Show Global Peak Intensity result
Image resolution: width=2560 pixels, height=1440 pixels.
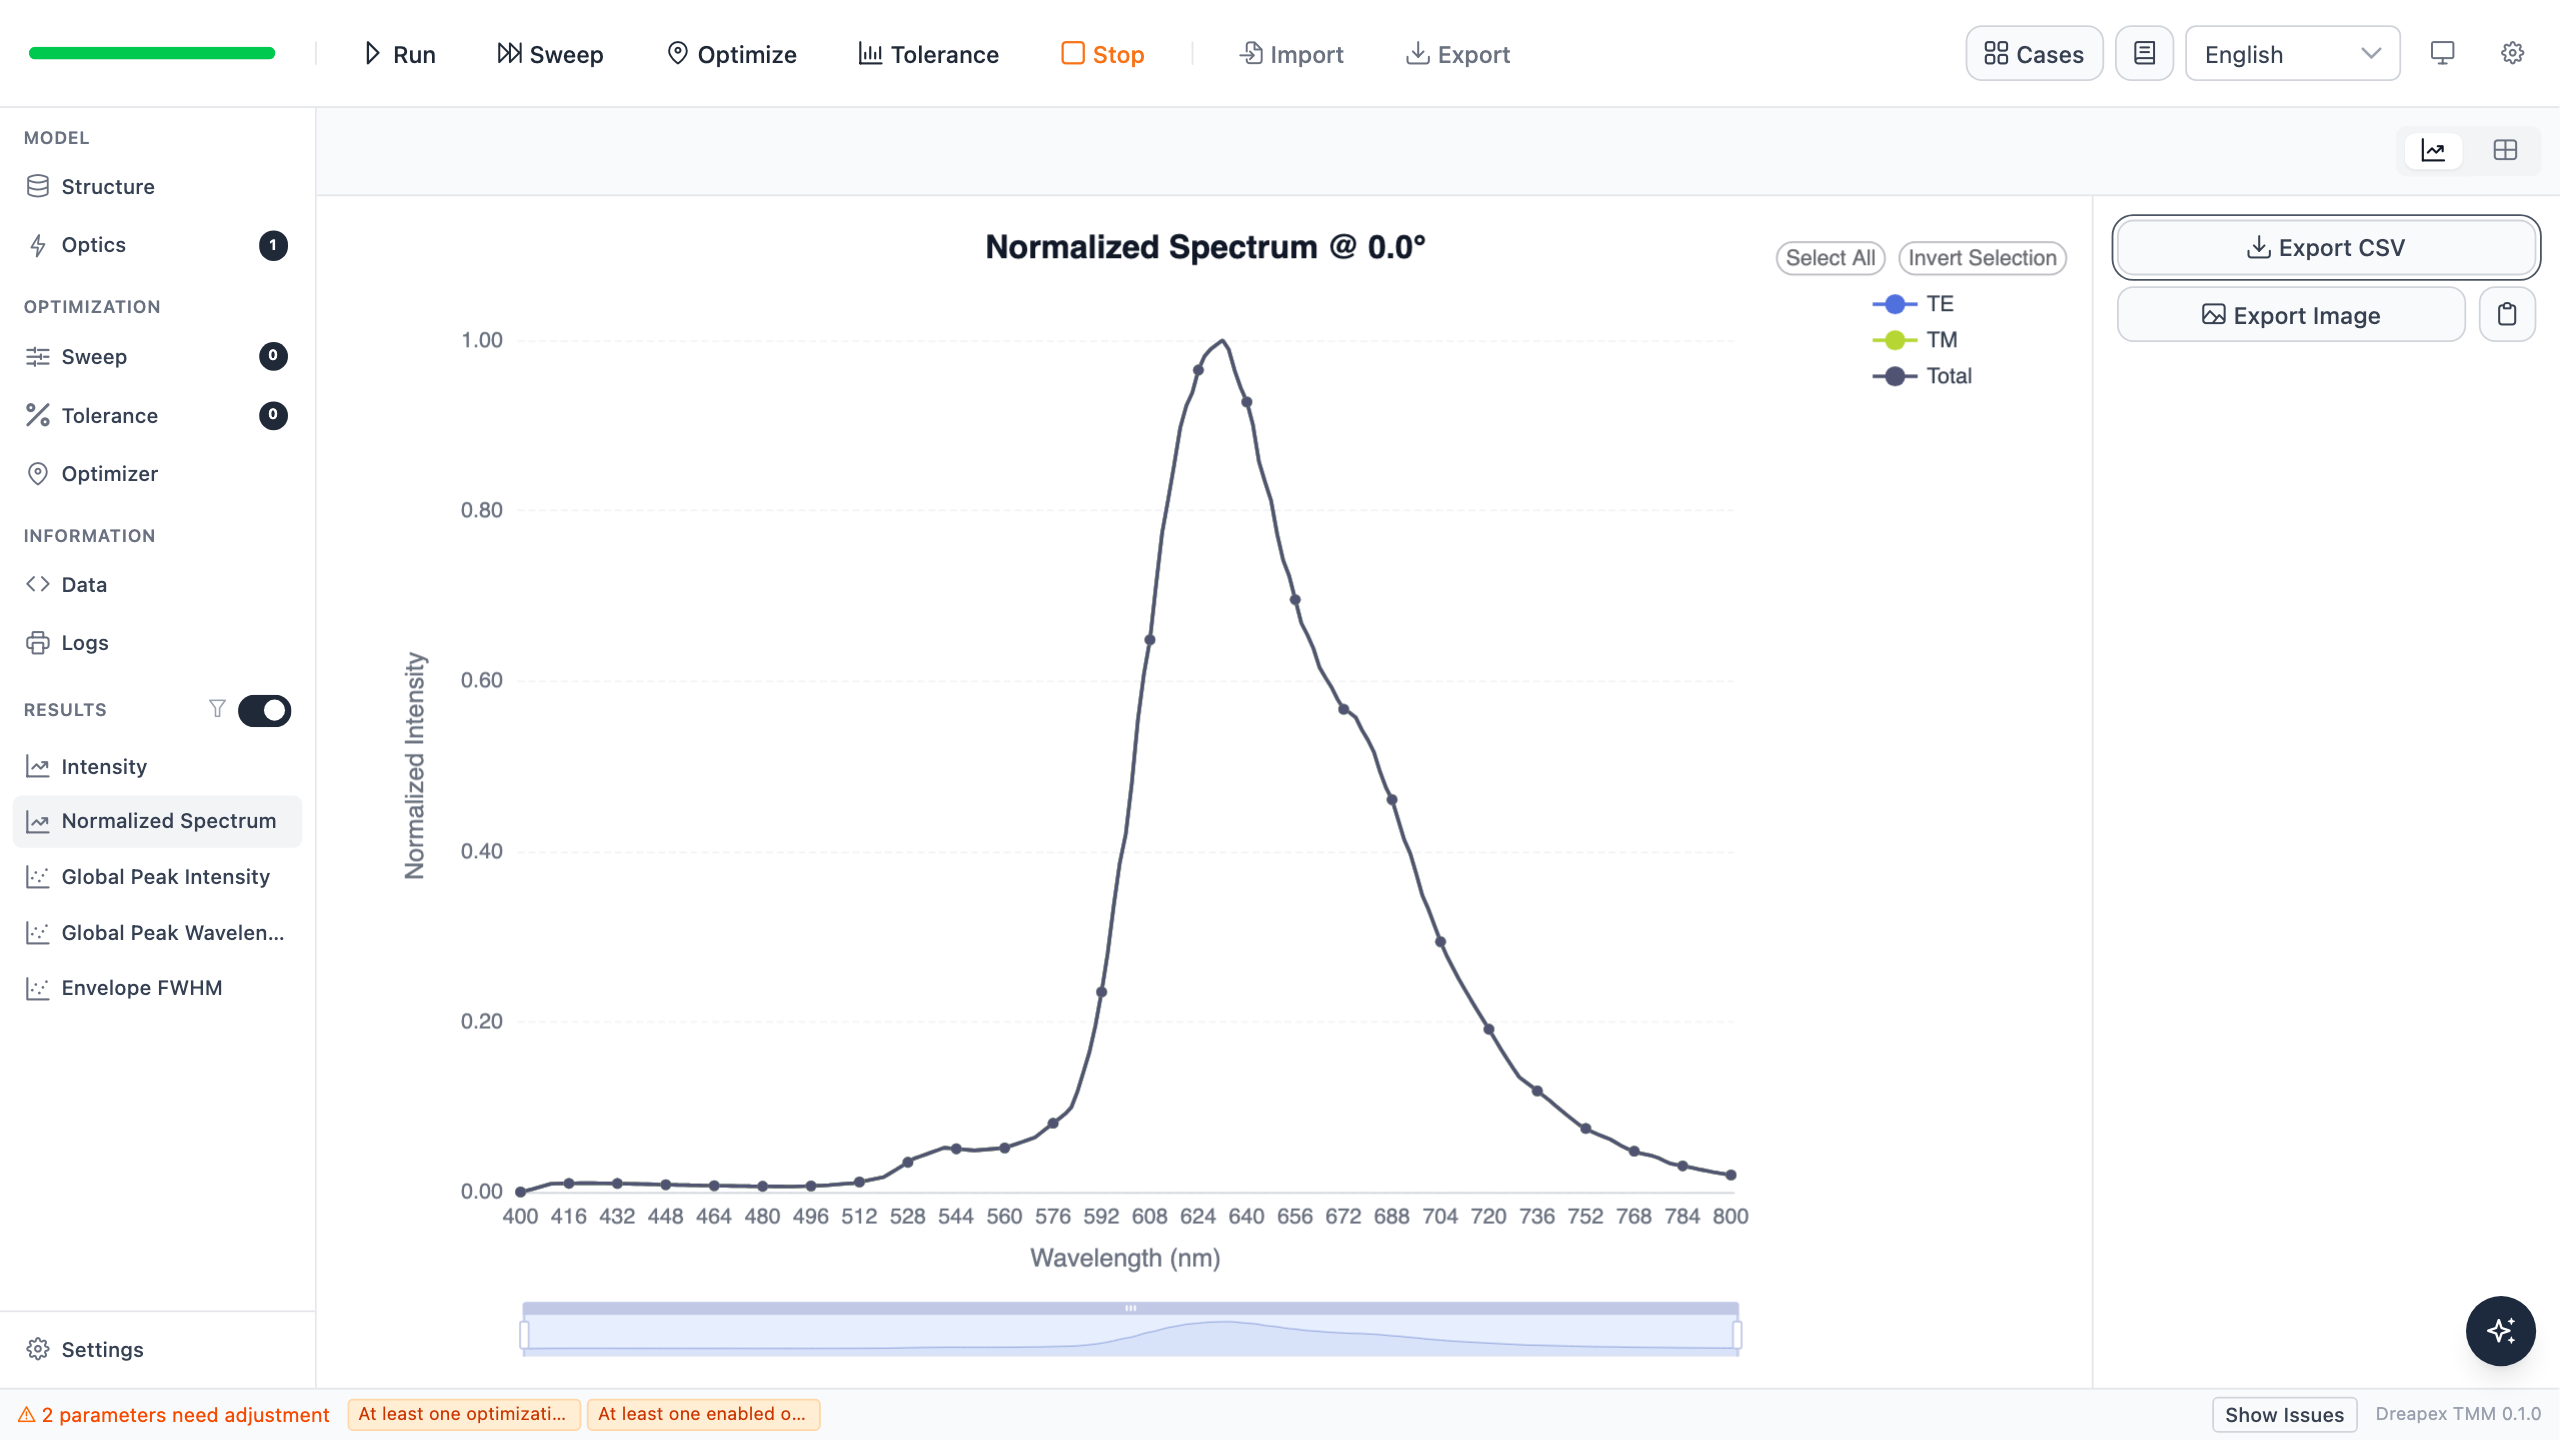coord(157,877)
